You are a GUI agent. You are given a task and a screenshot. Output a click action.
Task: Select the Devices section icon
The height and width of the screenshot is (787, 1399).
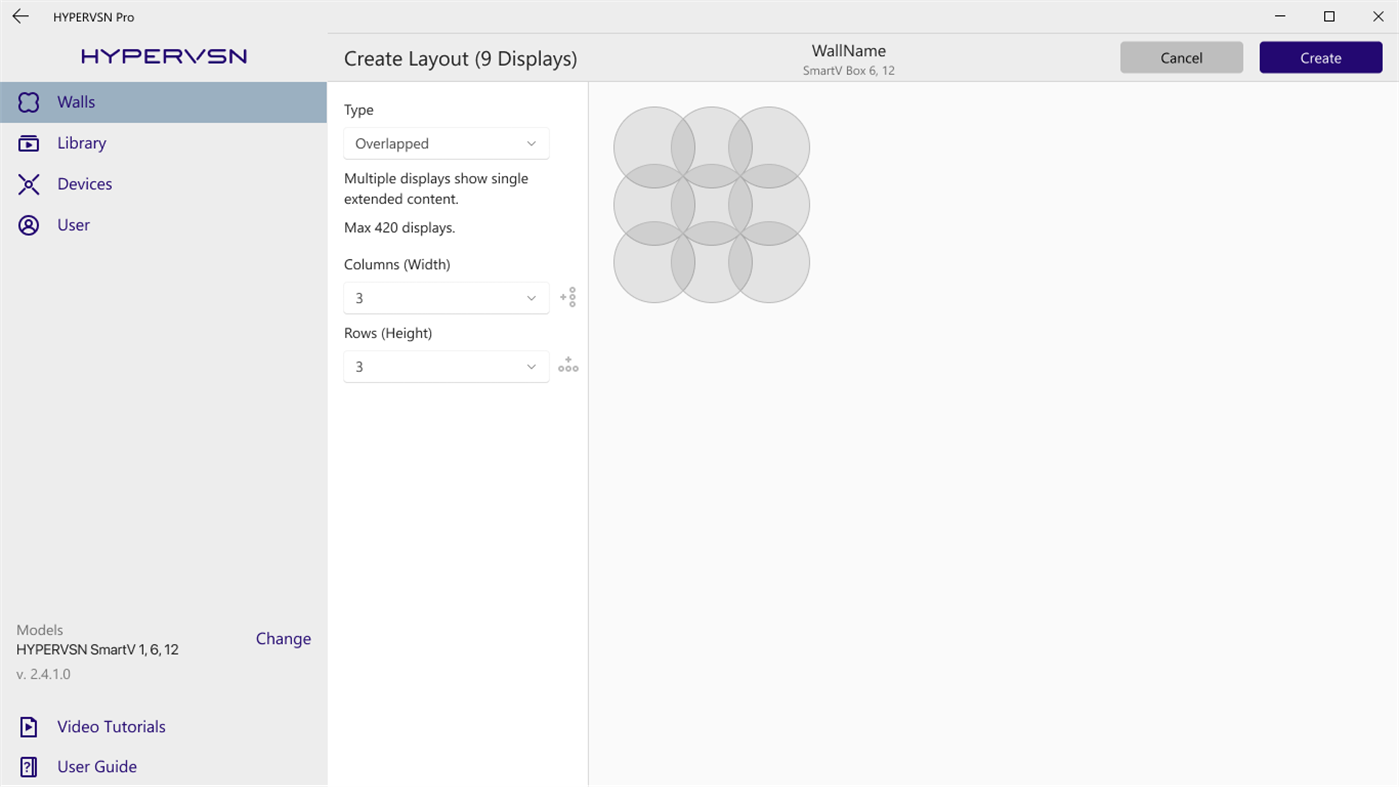[x=28, y=183]
